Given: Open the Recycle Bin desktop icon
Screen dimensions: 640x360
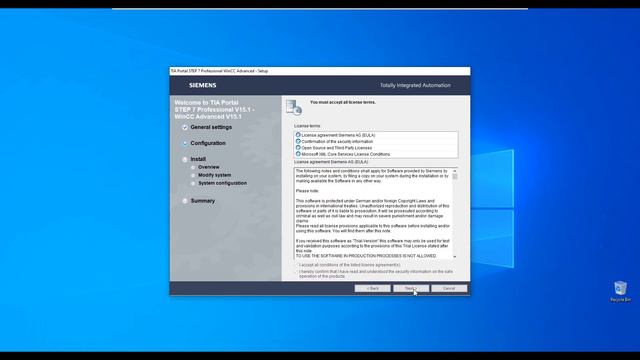Looking at the screenshot, I should (x=620, y=291).
